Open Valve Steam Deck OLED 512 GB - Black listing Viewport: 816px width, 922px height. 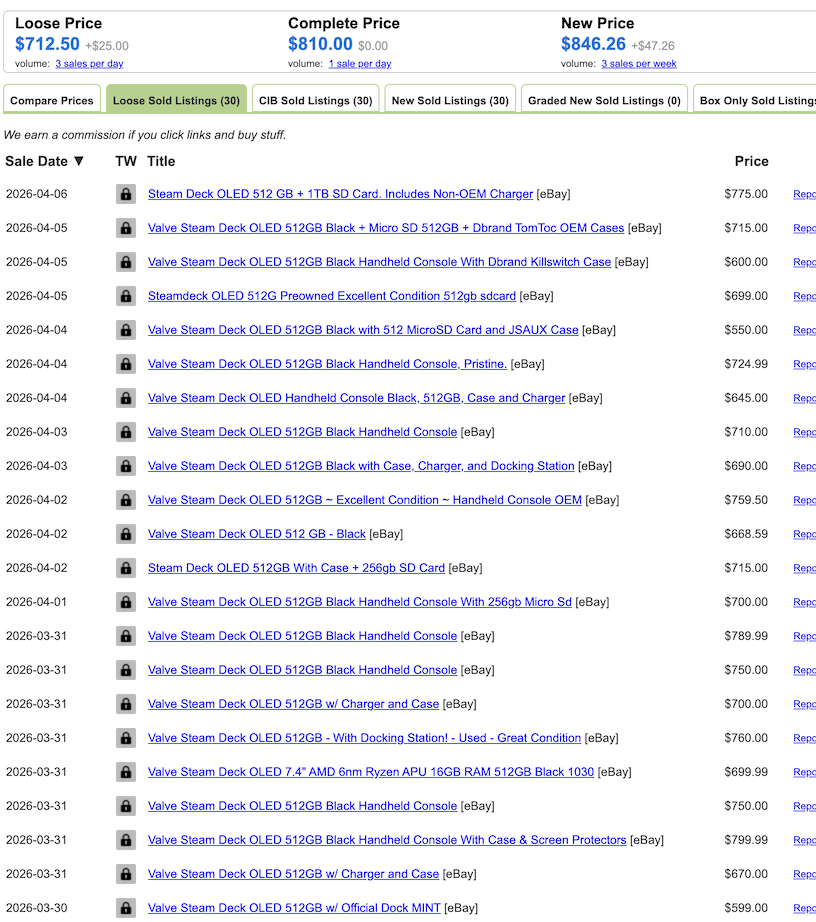point(256,534)
